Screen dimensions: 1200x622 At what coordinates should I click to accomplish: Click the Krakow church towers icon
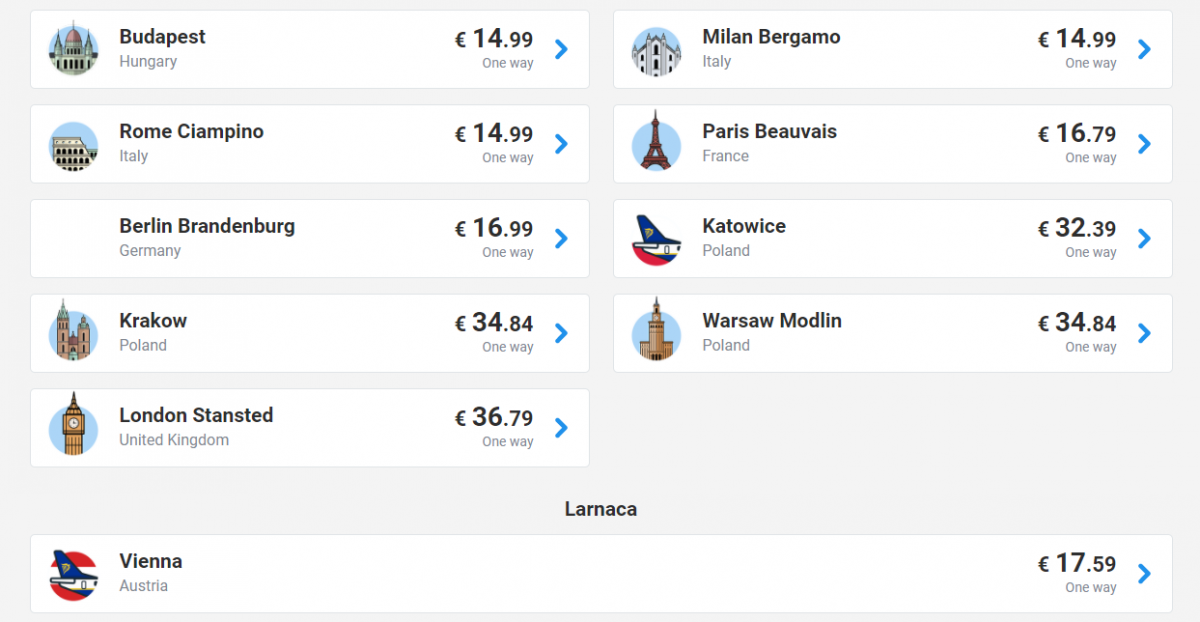click(74, 331)
